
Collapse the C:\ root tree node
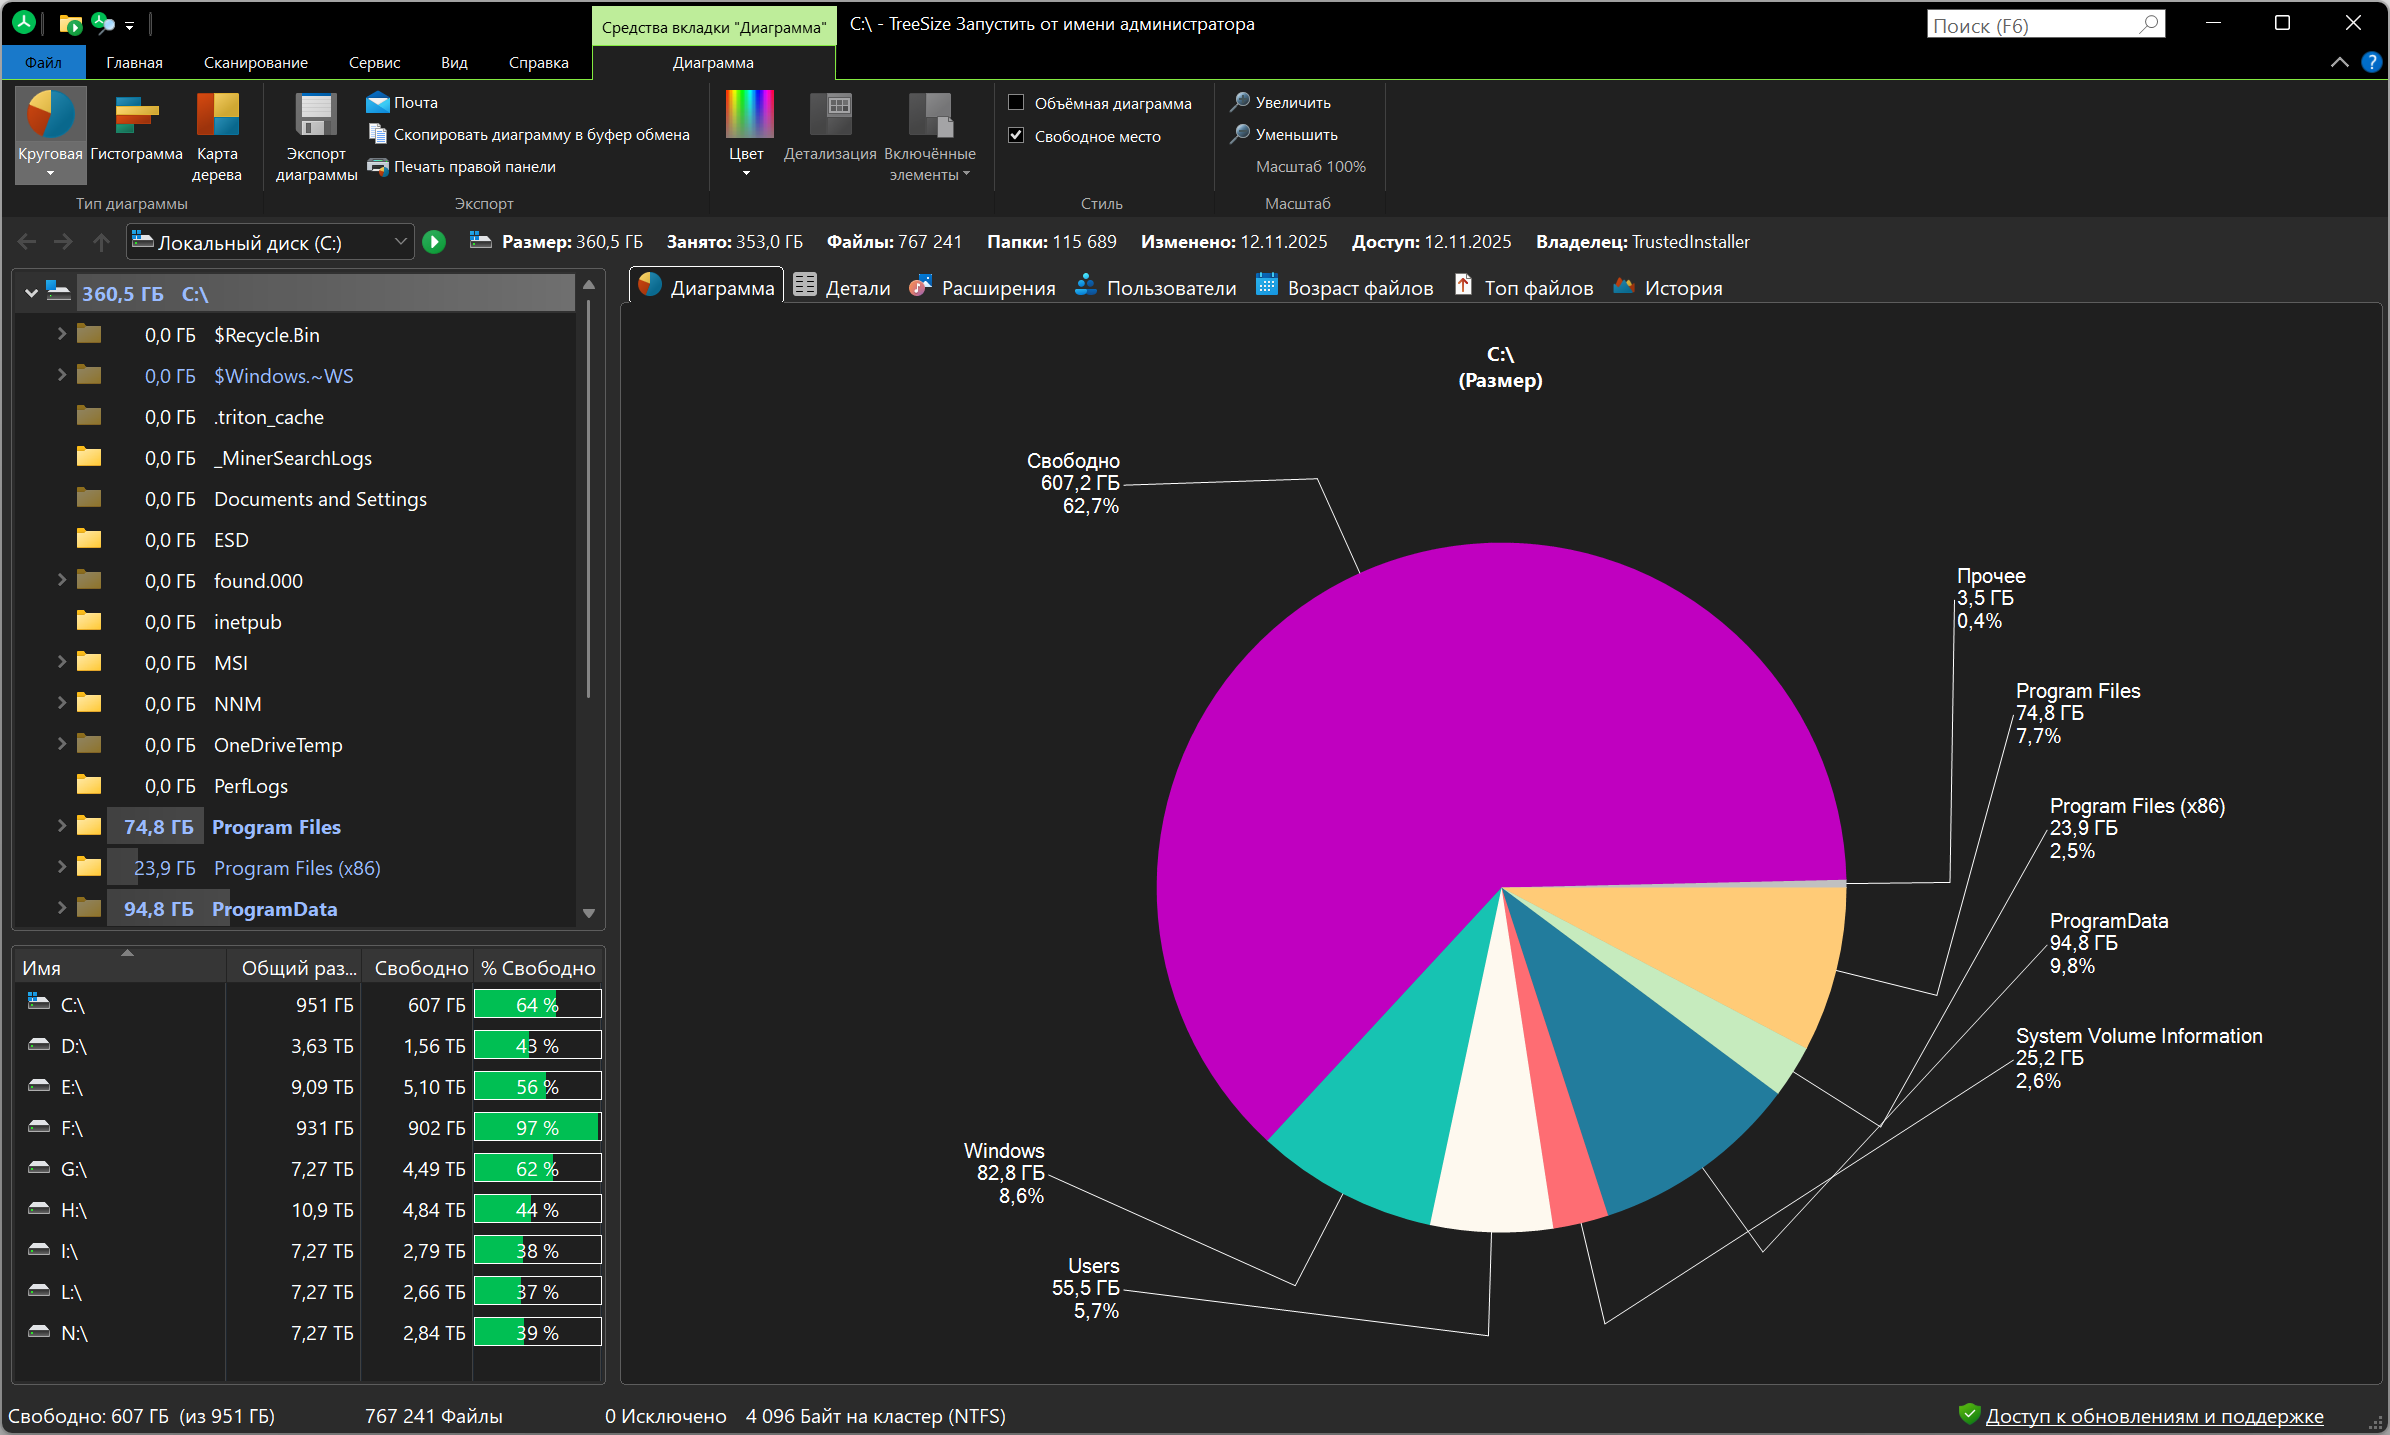pos(31,294)
